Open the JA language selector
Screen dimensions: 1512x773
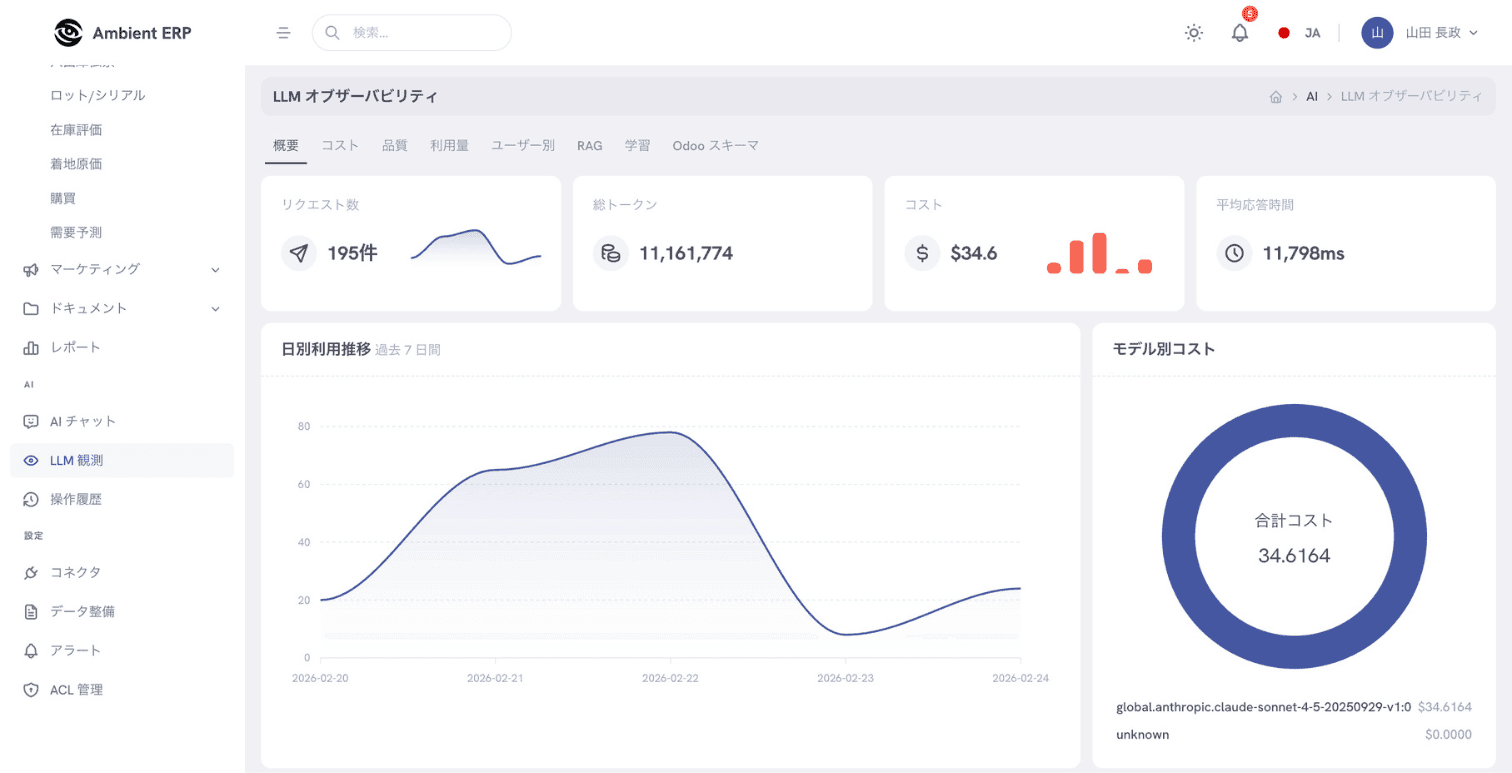pos(1300,33)
